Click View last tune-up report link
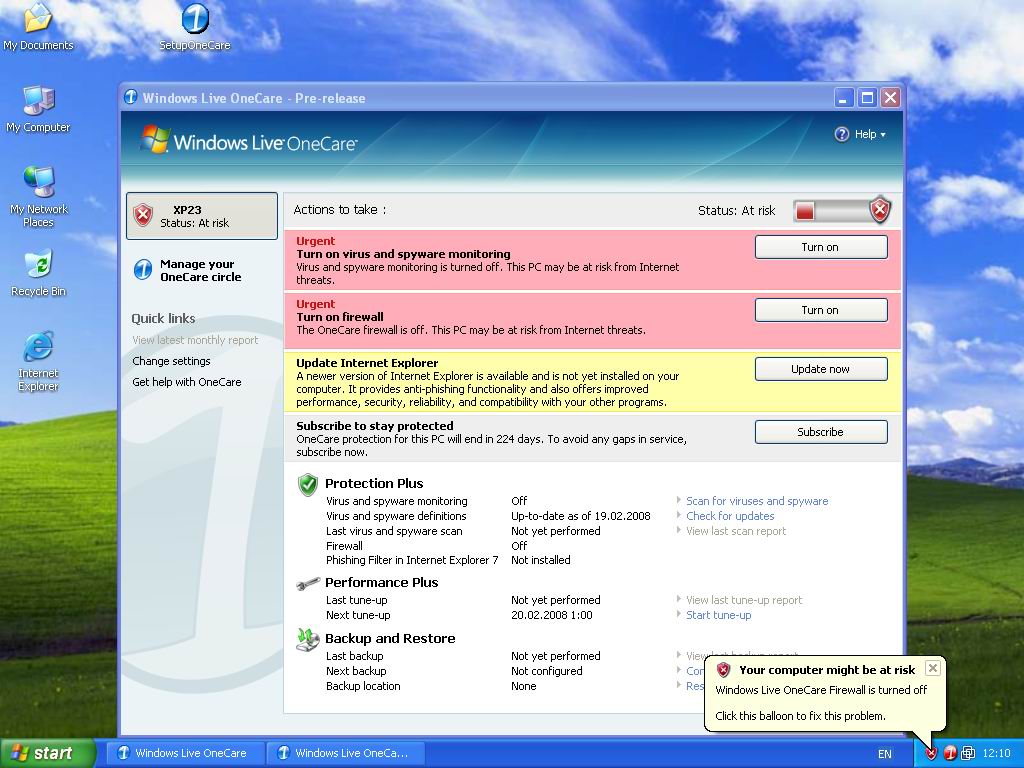Viewport: 1024px width, 768px height. click(744, 600)
